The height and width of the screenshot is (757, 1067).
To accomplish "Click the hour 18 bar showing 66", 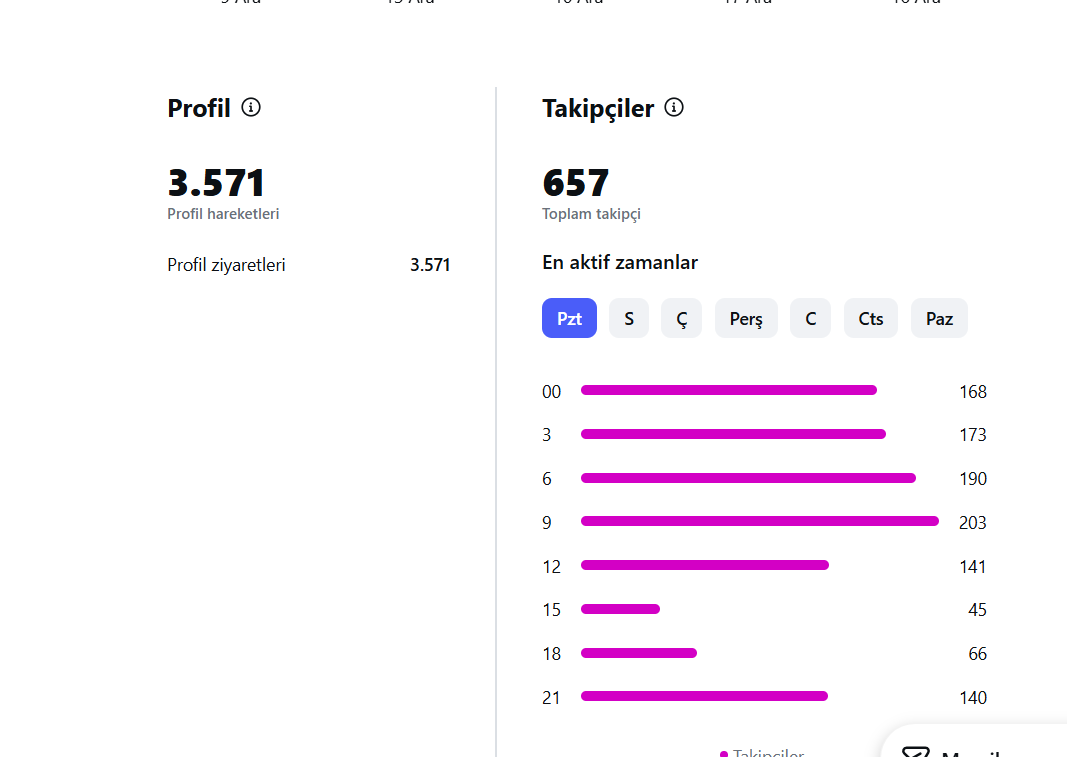I will [638, 653].
